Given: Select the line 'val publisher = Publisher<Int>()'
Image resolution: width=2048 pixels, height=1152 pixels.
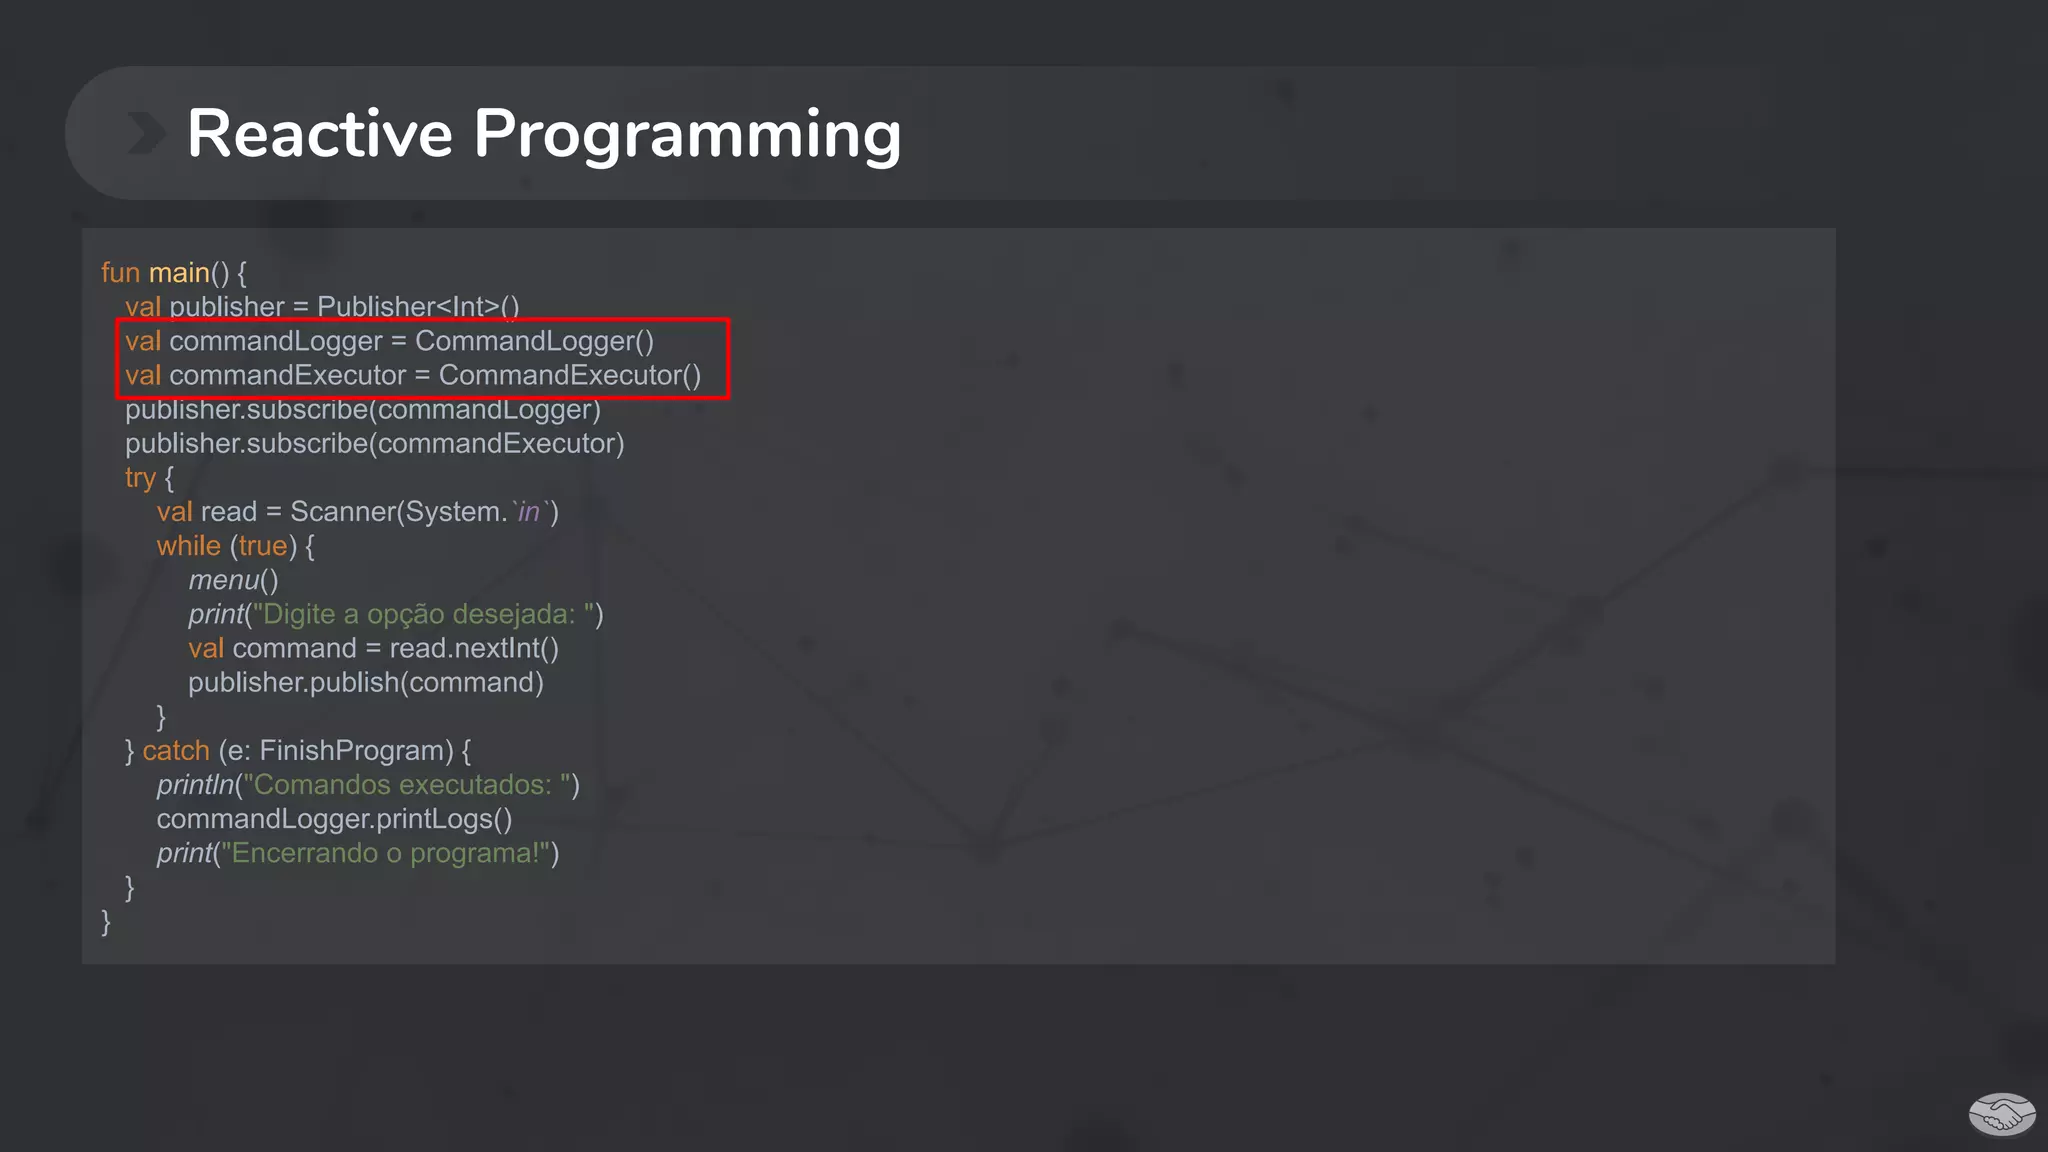Looking at the screenshot, I should pyautogui.click(x=322, y=307).
